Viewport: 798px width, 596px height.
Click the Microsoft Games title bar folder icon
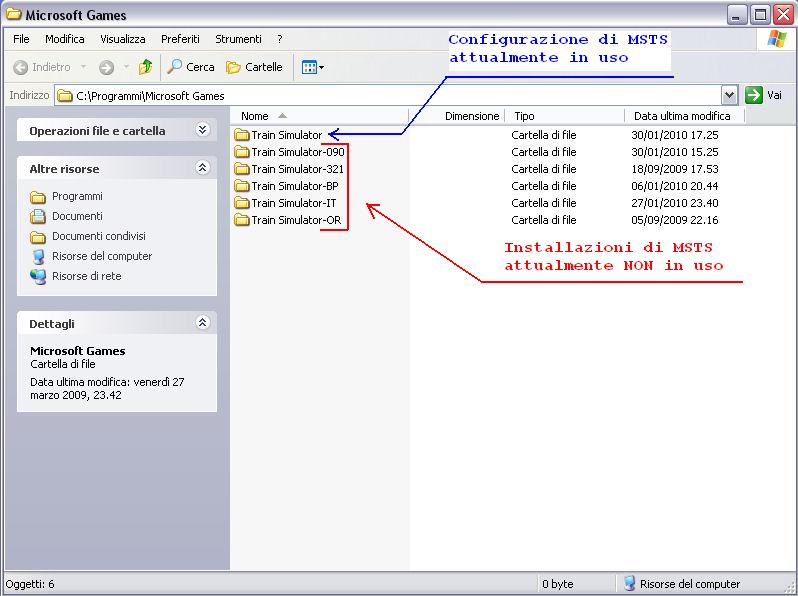pyautogui.click(x=14, y=14)
